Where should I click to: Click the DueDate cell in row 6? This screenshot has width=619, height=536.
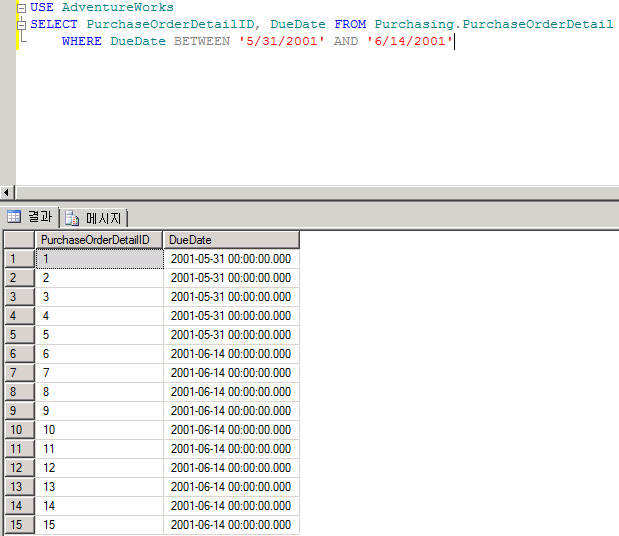pyautogui.click(x=231, y=354)
